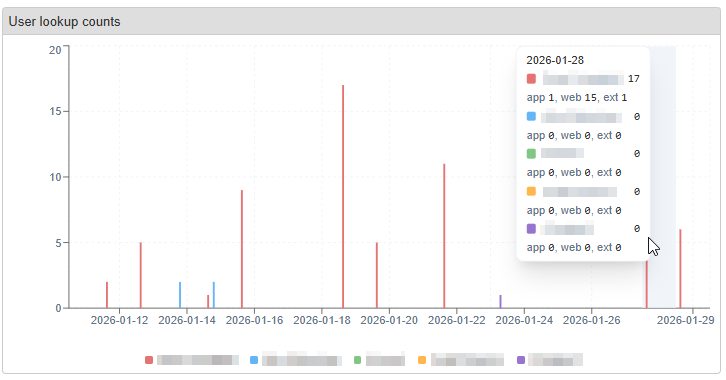Click the y-axis label '20'

pyautogui.click(x=55, y=50)
